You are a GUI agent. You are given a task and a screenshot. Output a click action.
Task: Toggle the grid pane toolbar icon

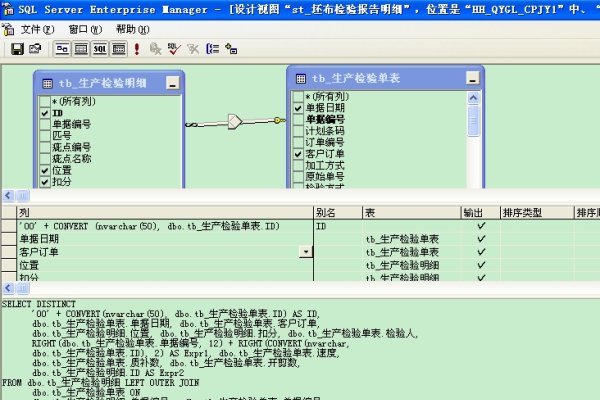click(81, 49)
